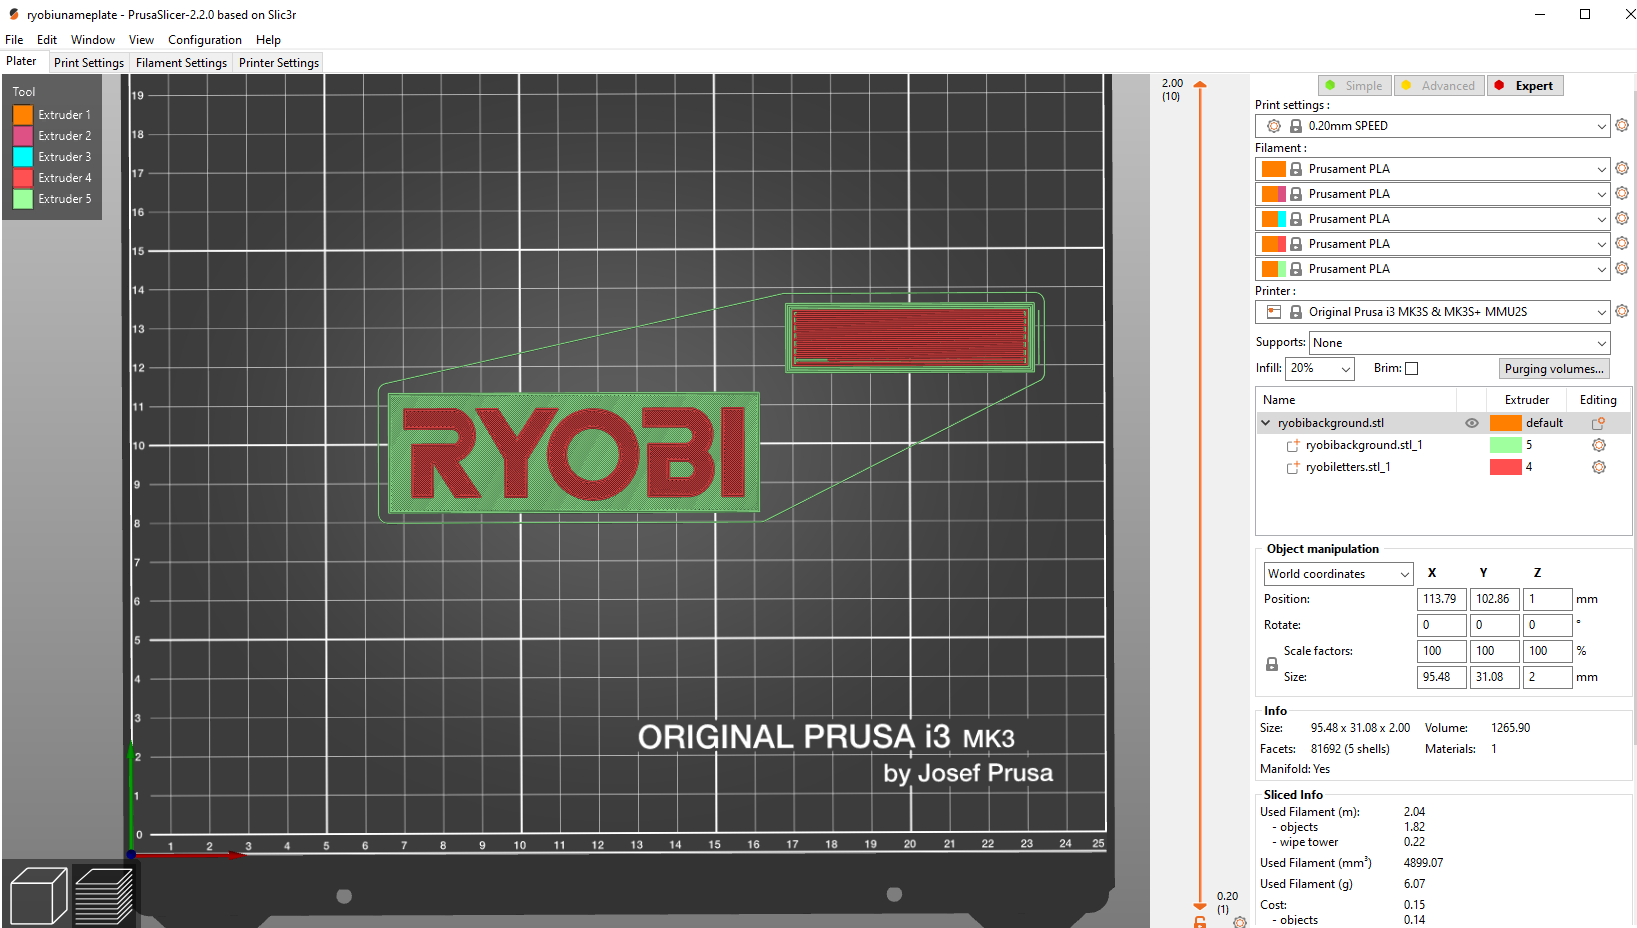
Task: Open printer settings gear beside Original Prusa i3
Action: (1622, 311)
